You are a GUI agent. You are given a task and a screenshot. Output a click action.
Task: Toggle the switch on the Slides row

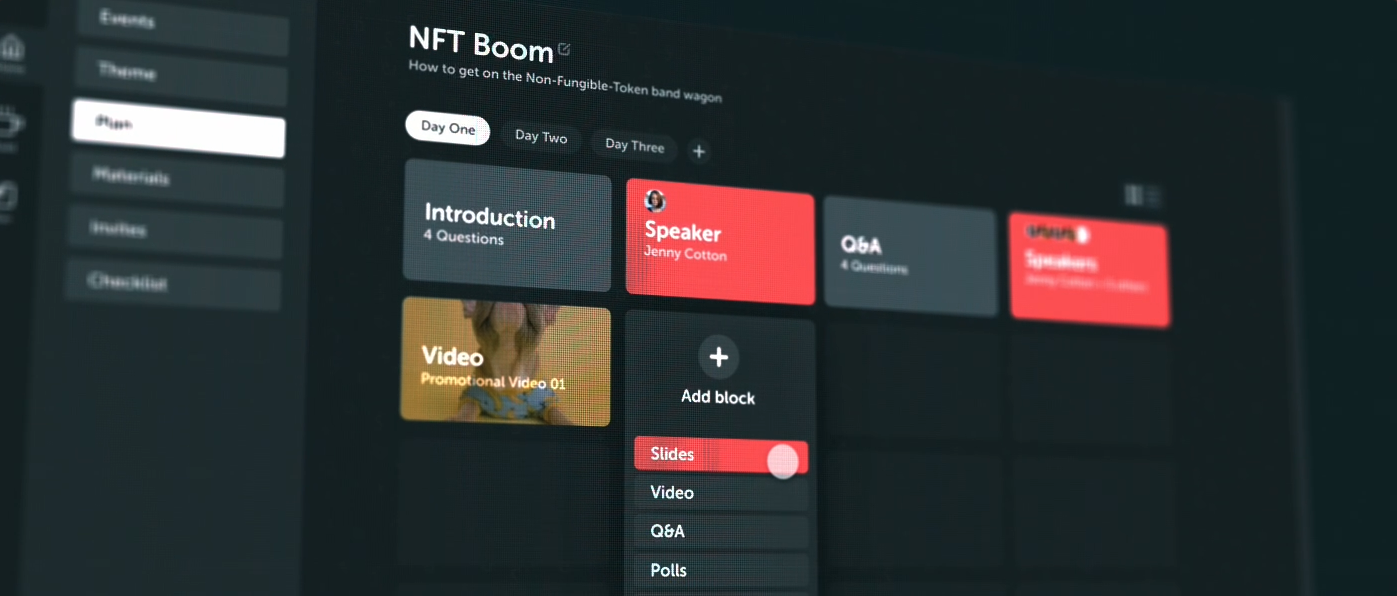point(783,457)
